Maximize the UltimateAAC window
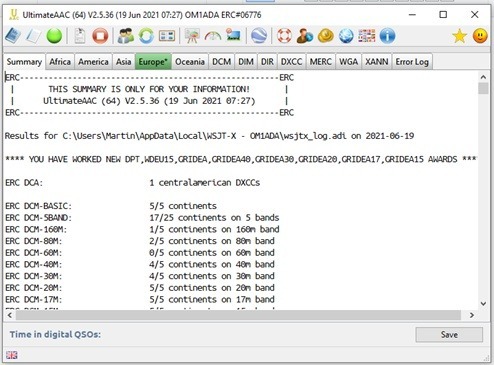The height and width of the screenshot is (365, 494). pos(443,14)
